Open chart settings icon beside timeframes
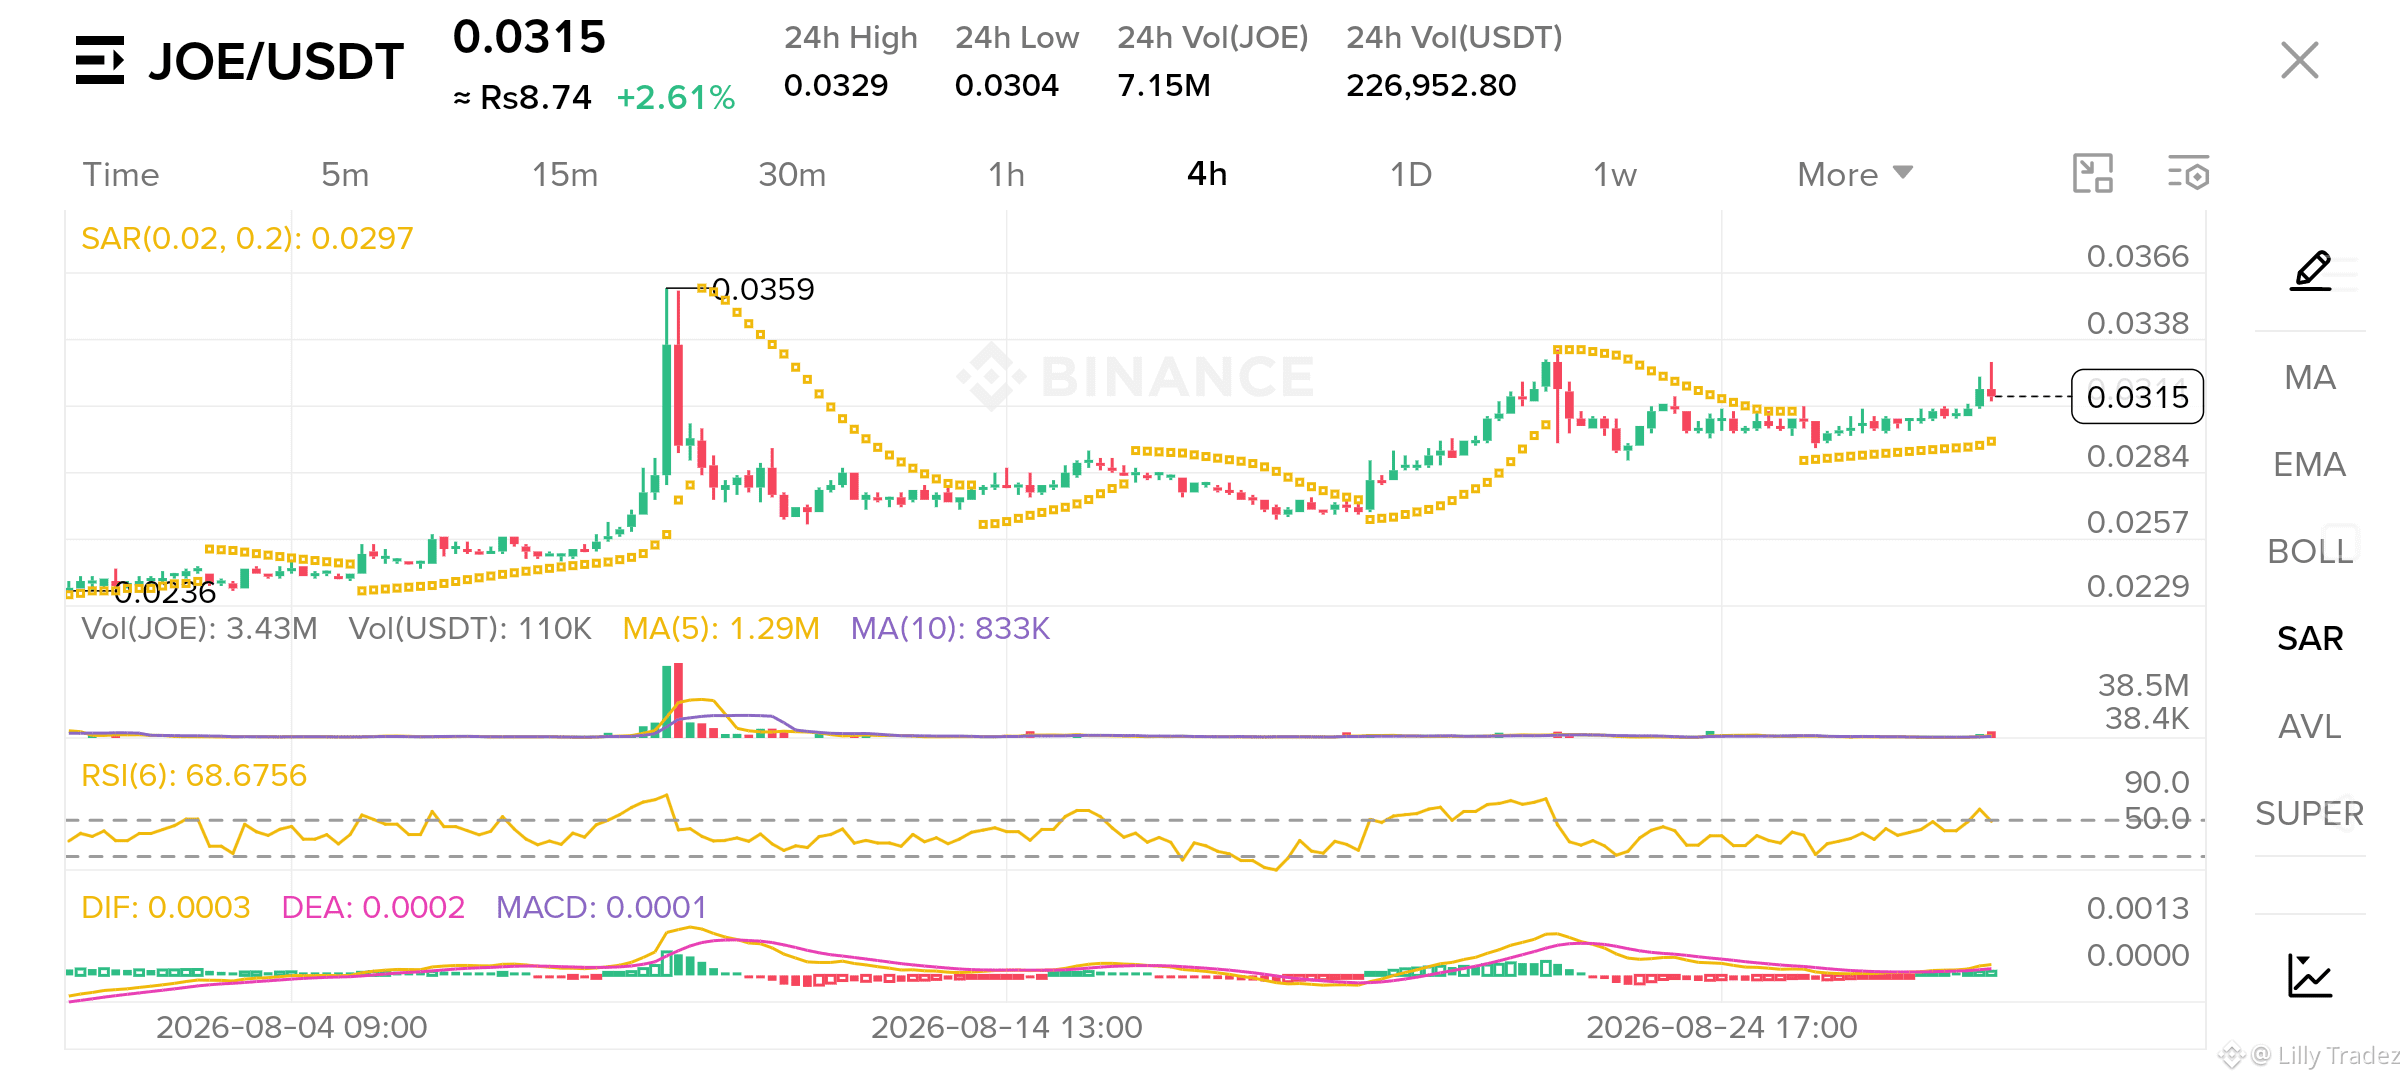The height and width of the screenshot is (1080, 2408). [2188, 173]
